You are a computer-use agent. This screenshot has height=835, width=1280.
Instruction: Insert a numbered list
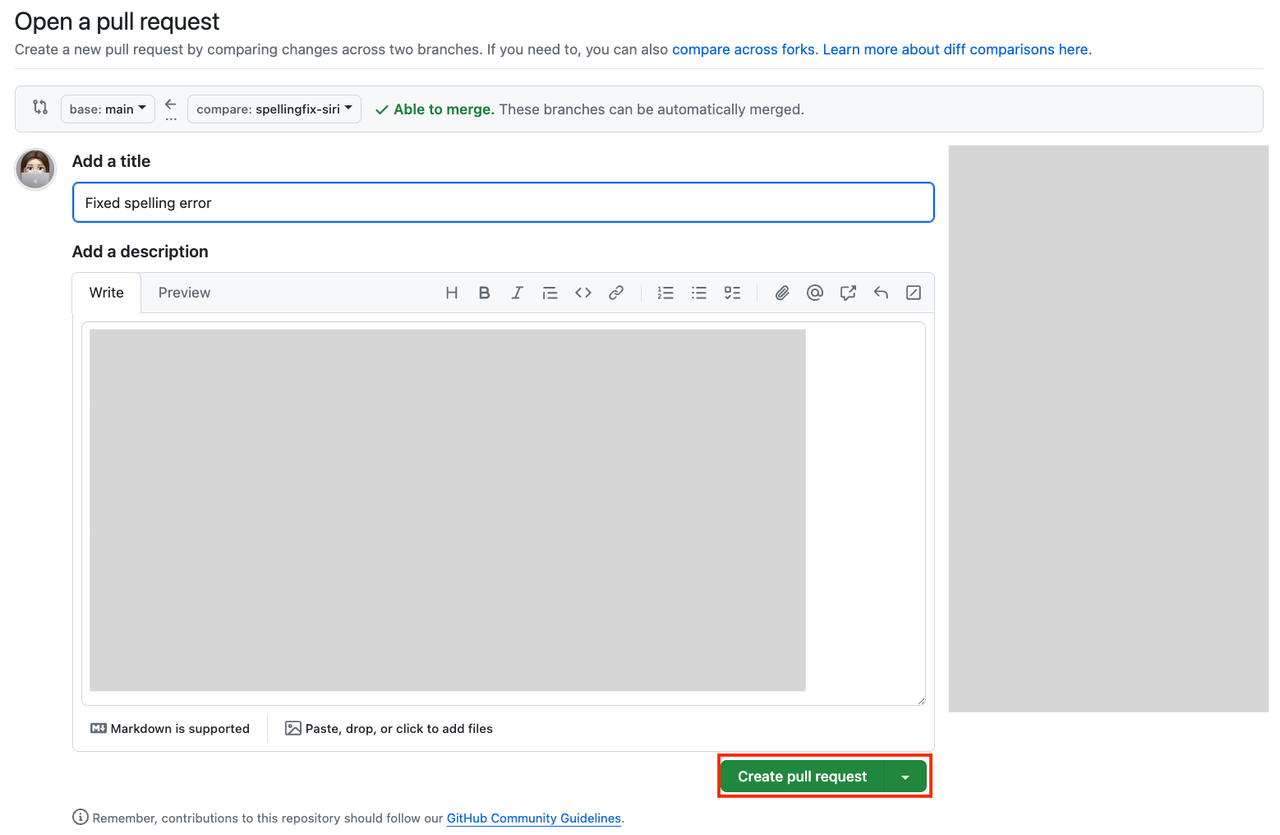coord(665,293)
